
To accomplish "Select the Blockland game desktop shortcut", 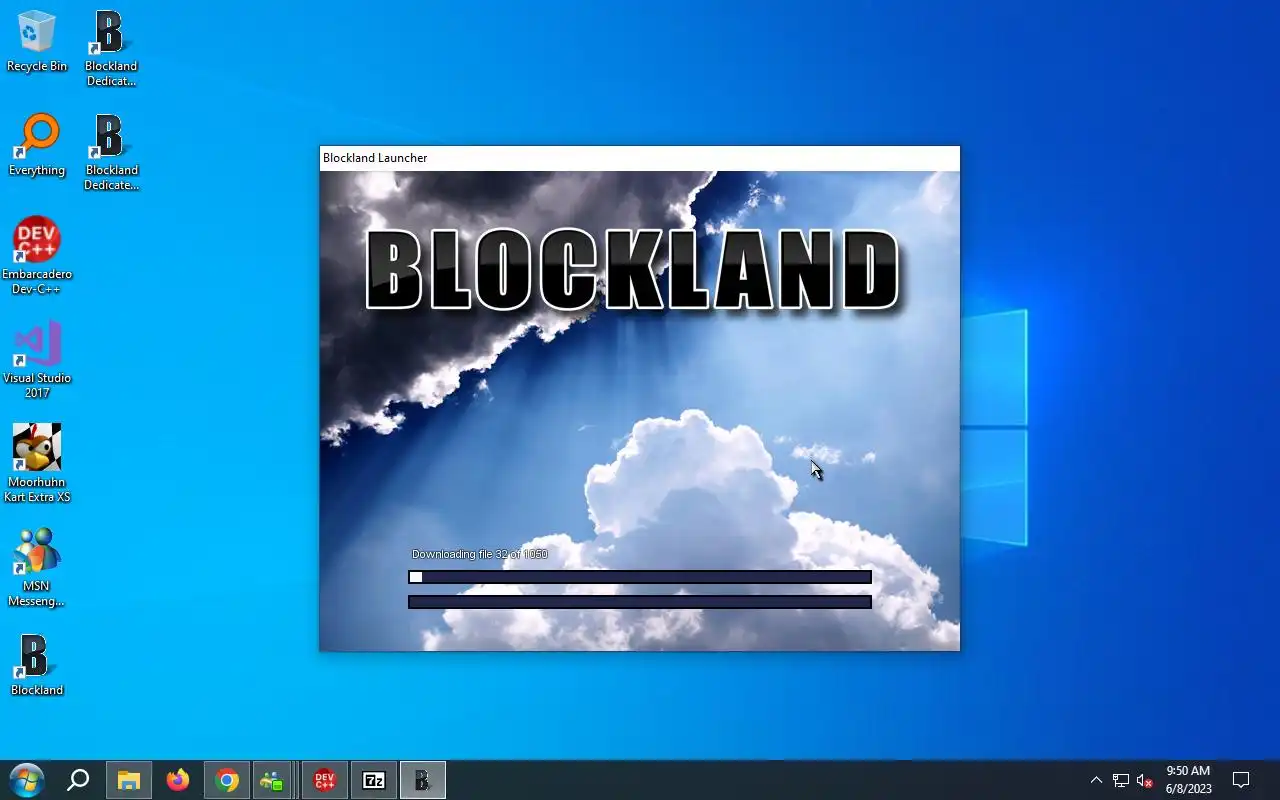I will pos(37,665).
